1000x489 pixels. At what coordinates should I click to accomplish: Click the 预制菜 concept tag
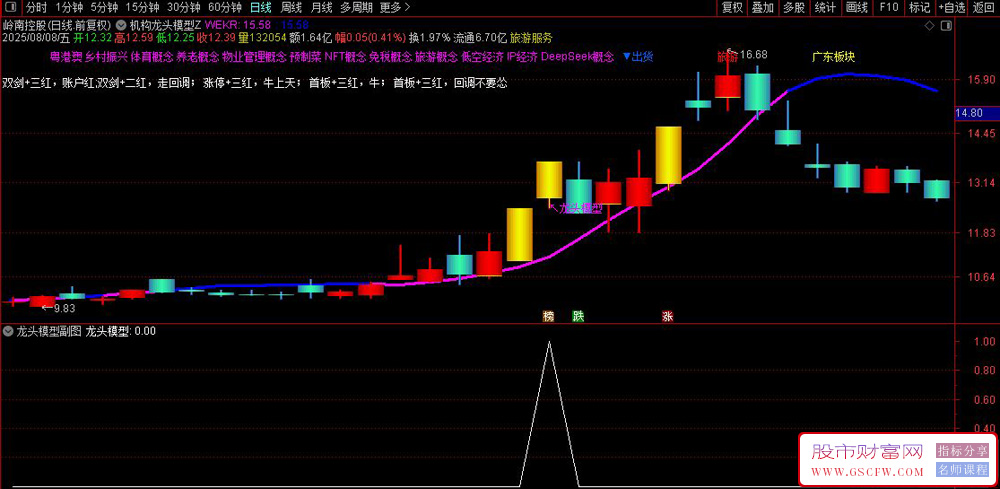coord(305,57)
